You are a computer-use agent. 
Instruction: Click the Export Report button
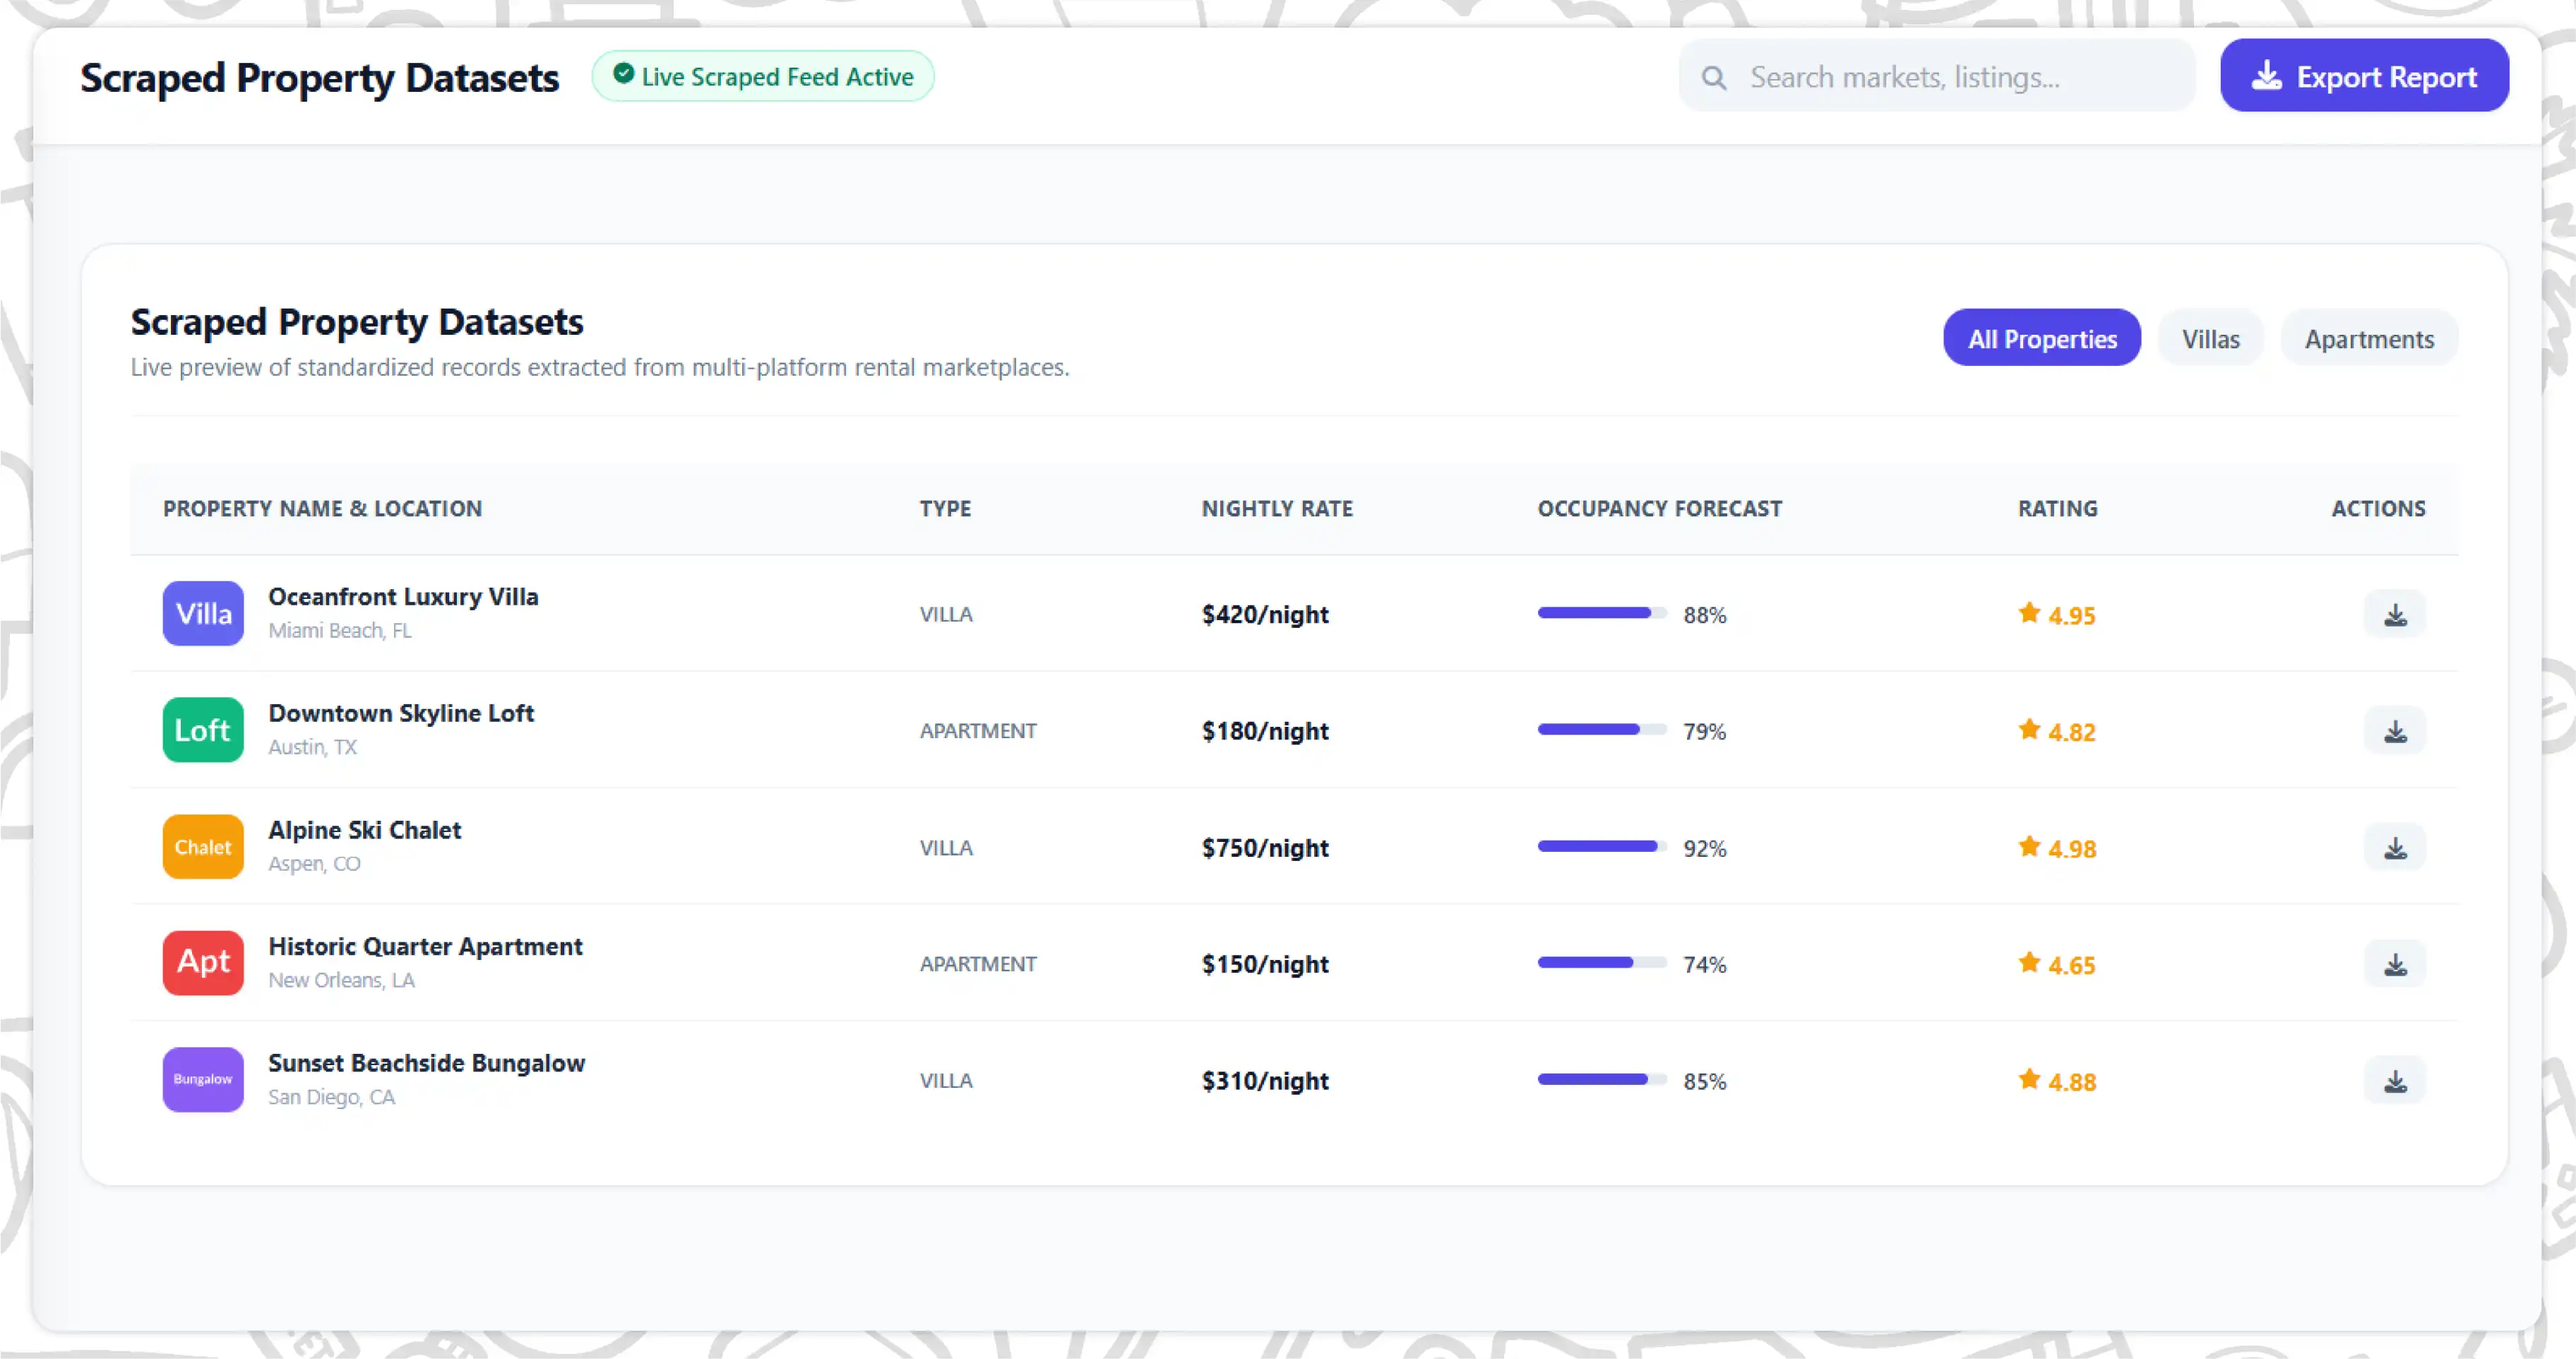[2364, 76]
